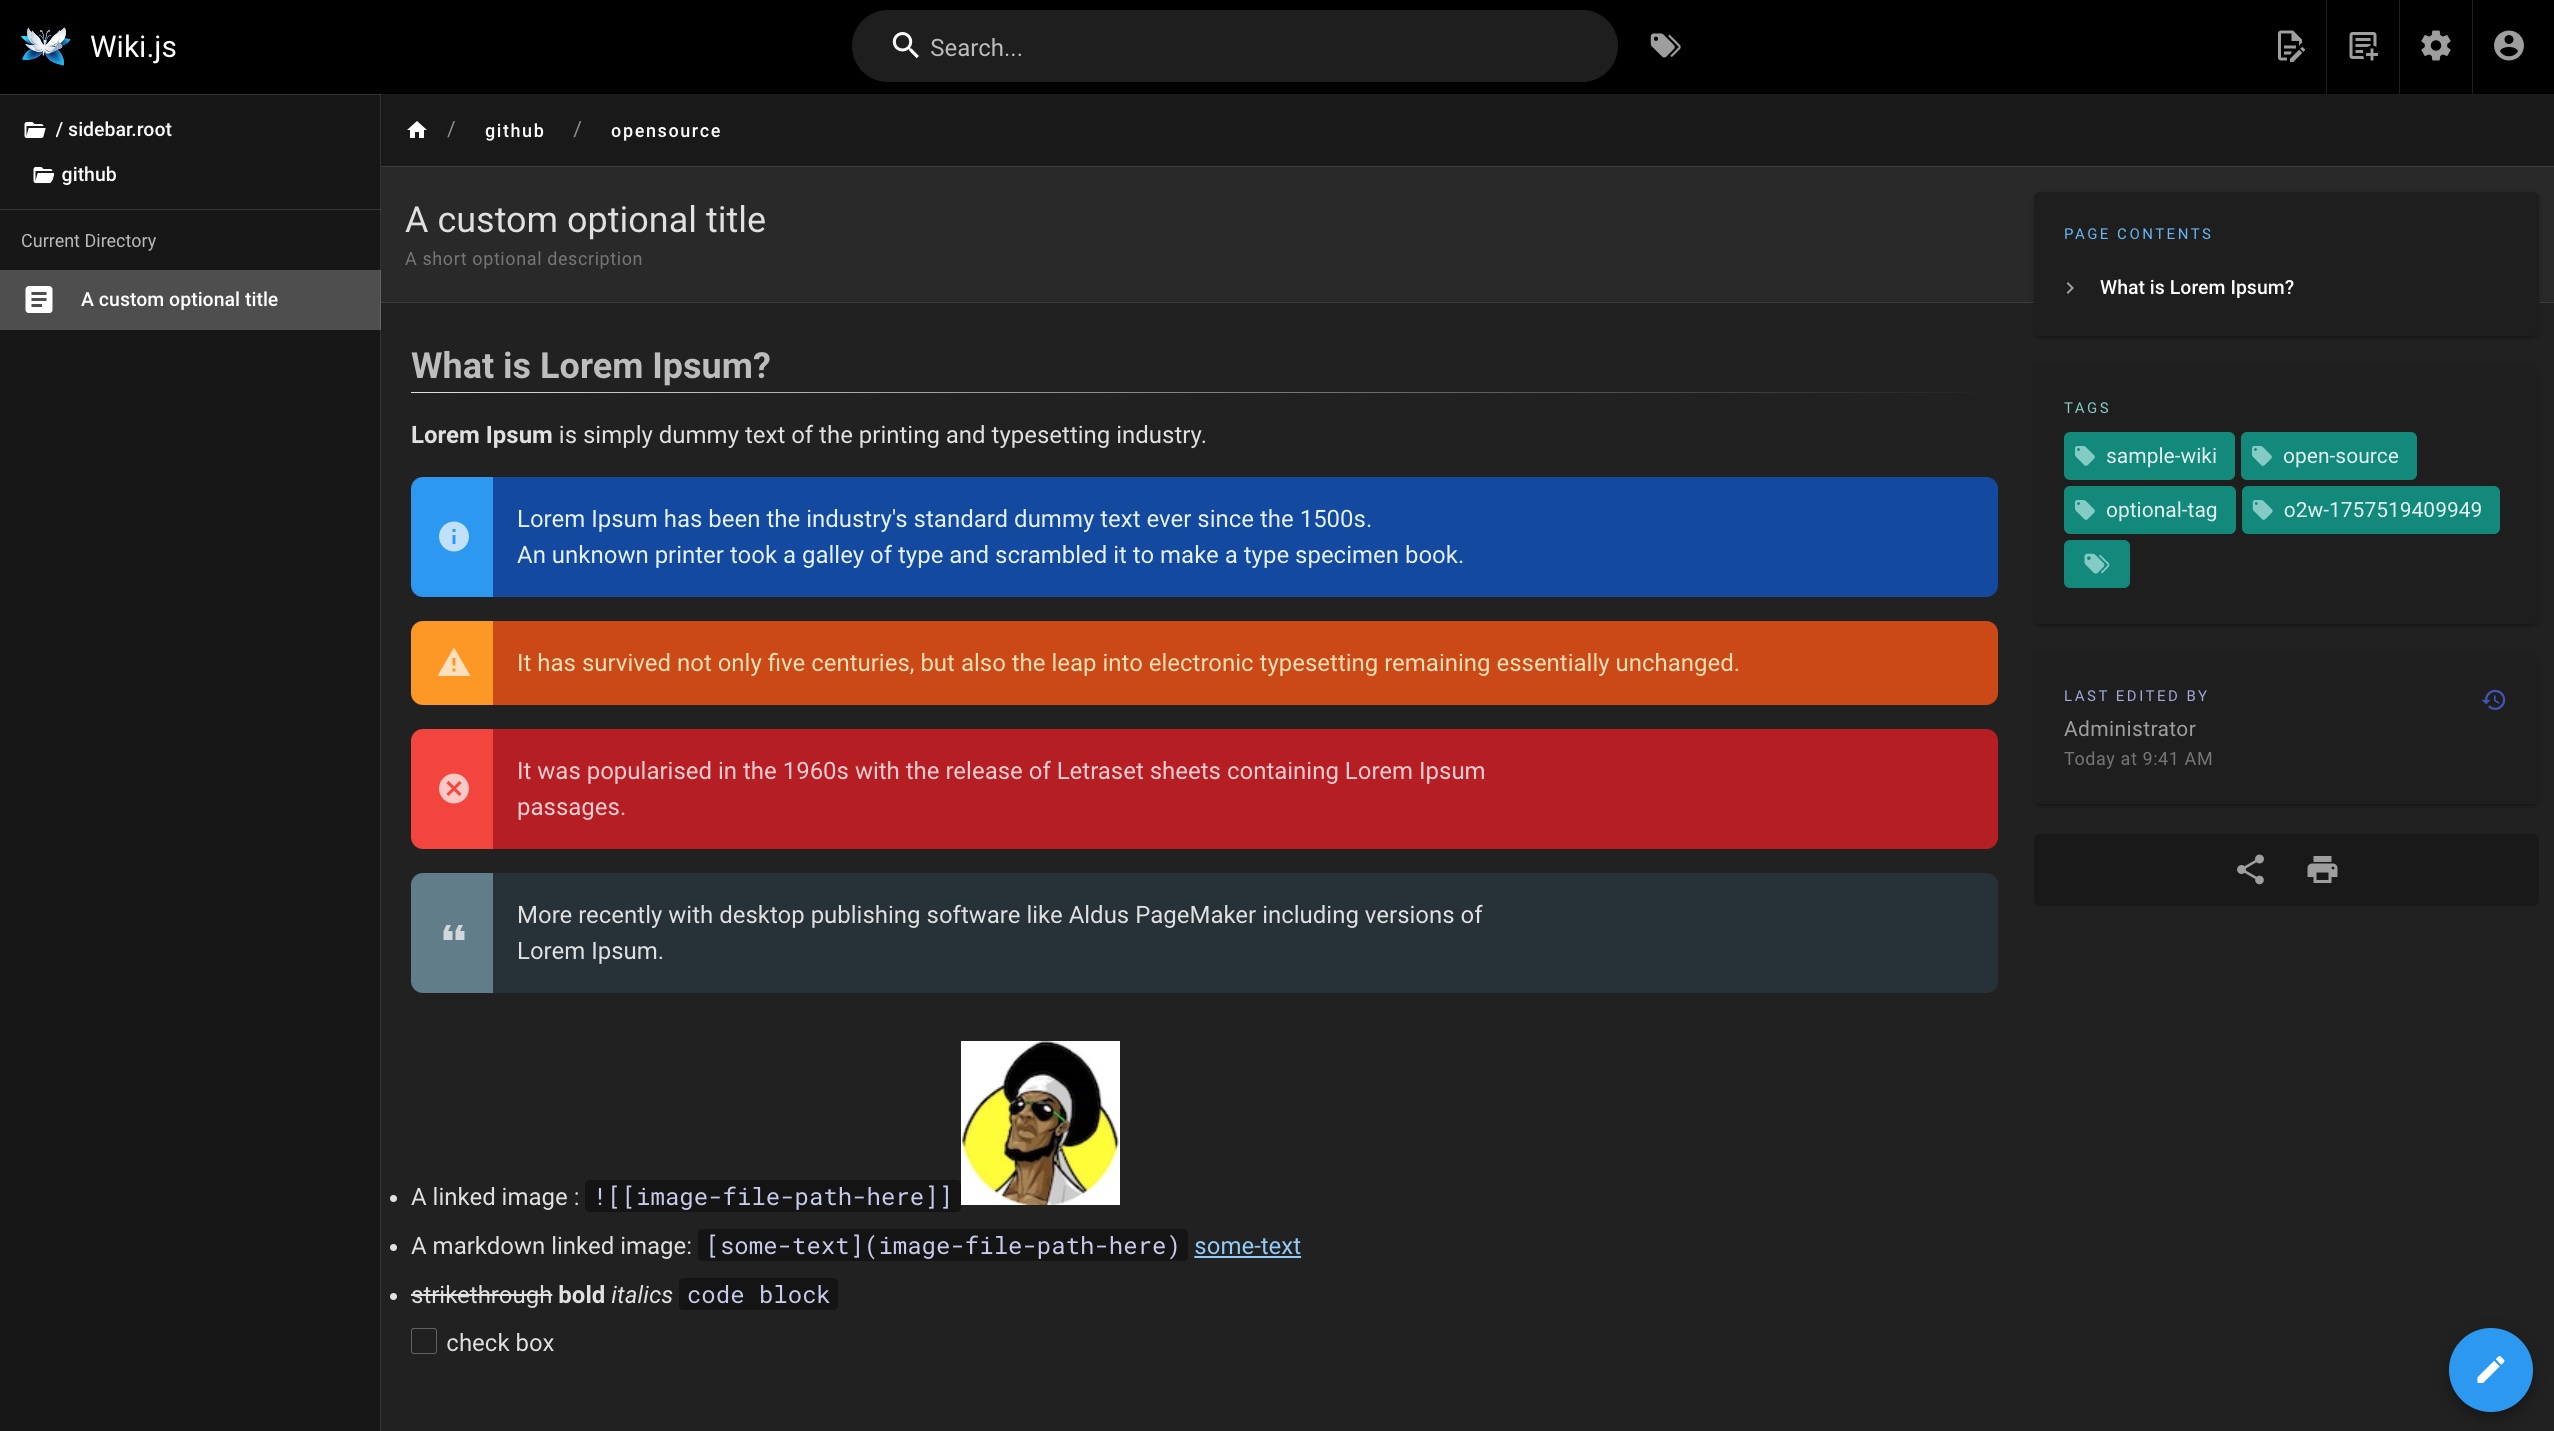This screenshot has width=2554, height=1431.
Task: Select 'A custom optional title' sidebar item
Action: pyautogui.click(x=179, y=300)
